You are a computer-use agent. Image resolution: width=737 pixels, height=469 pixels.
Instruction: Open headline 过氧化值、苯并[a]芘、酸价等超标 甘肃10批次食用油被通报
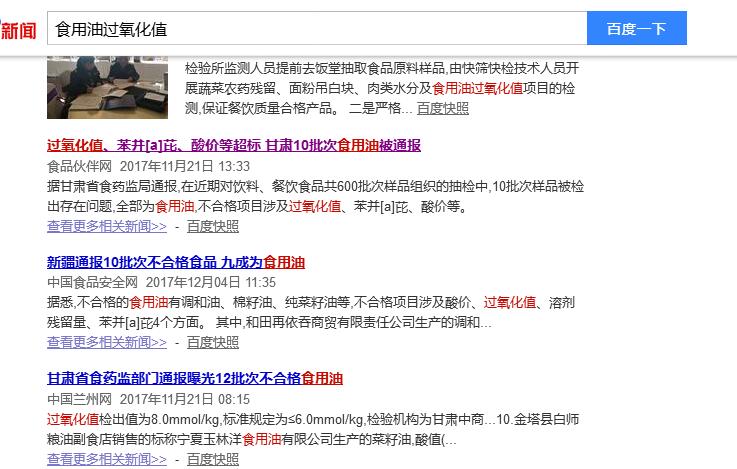[234, 145]
